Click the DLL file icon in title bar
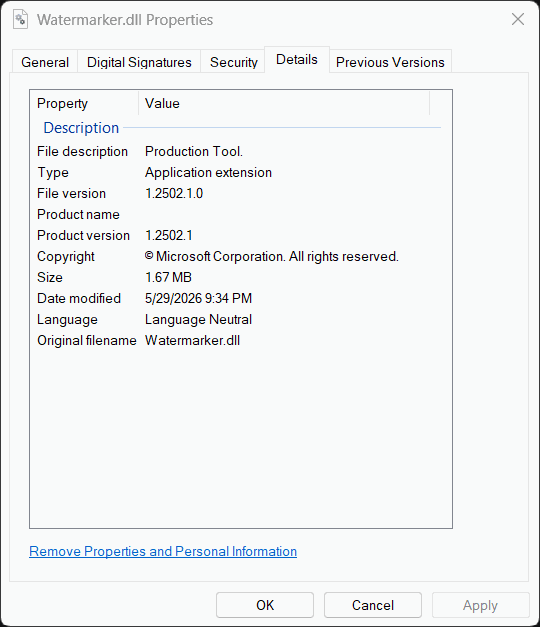 20,19
